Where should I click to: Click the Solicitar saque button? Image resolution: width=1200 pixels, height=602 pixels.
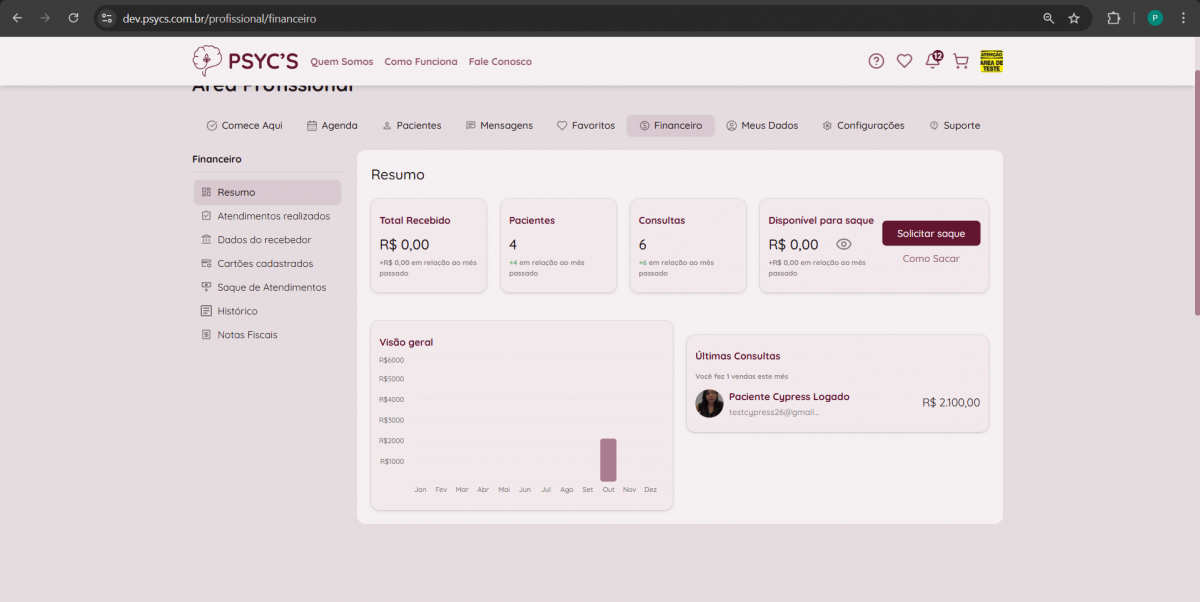click(x=931, y=233)
